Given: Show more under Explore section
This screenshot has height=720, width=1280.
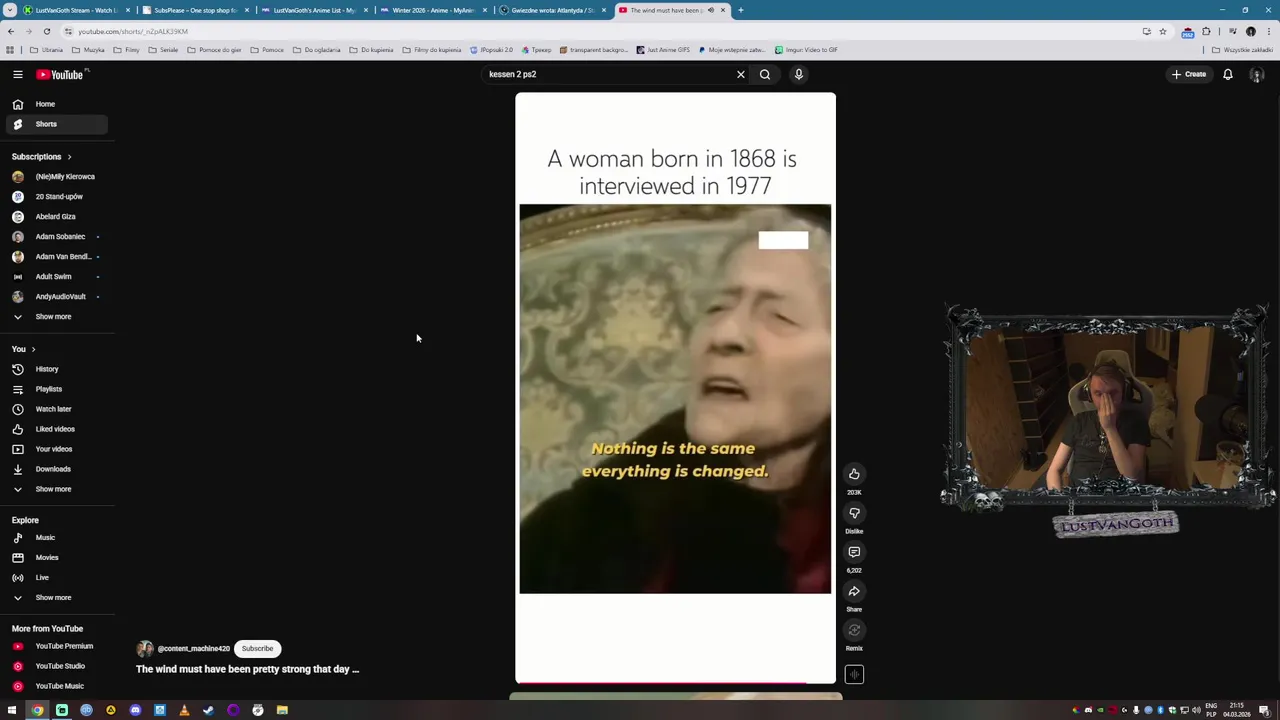Looking at the screenshot, I should 55,598.
